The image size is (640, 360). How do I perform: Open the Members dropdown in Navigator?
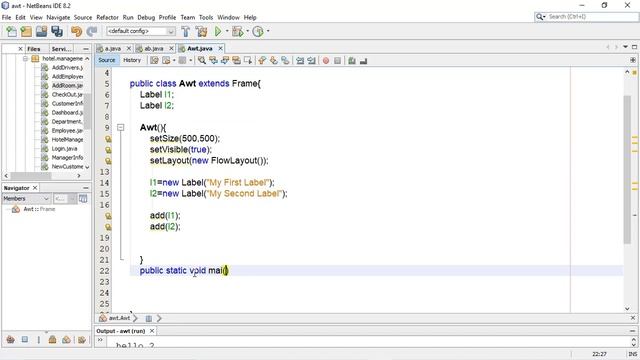pos(26,199)
